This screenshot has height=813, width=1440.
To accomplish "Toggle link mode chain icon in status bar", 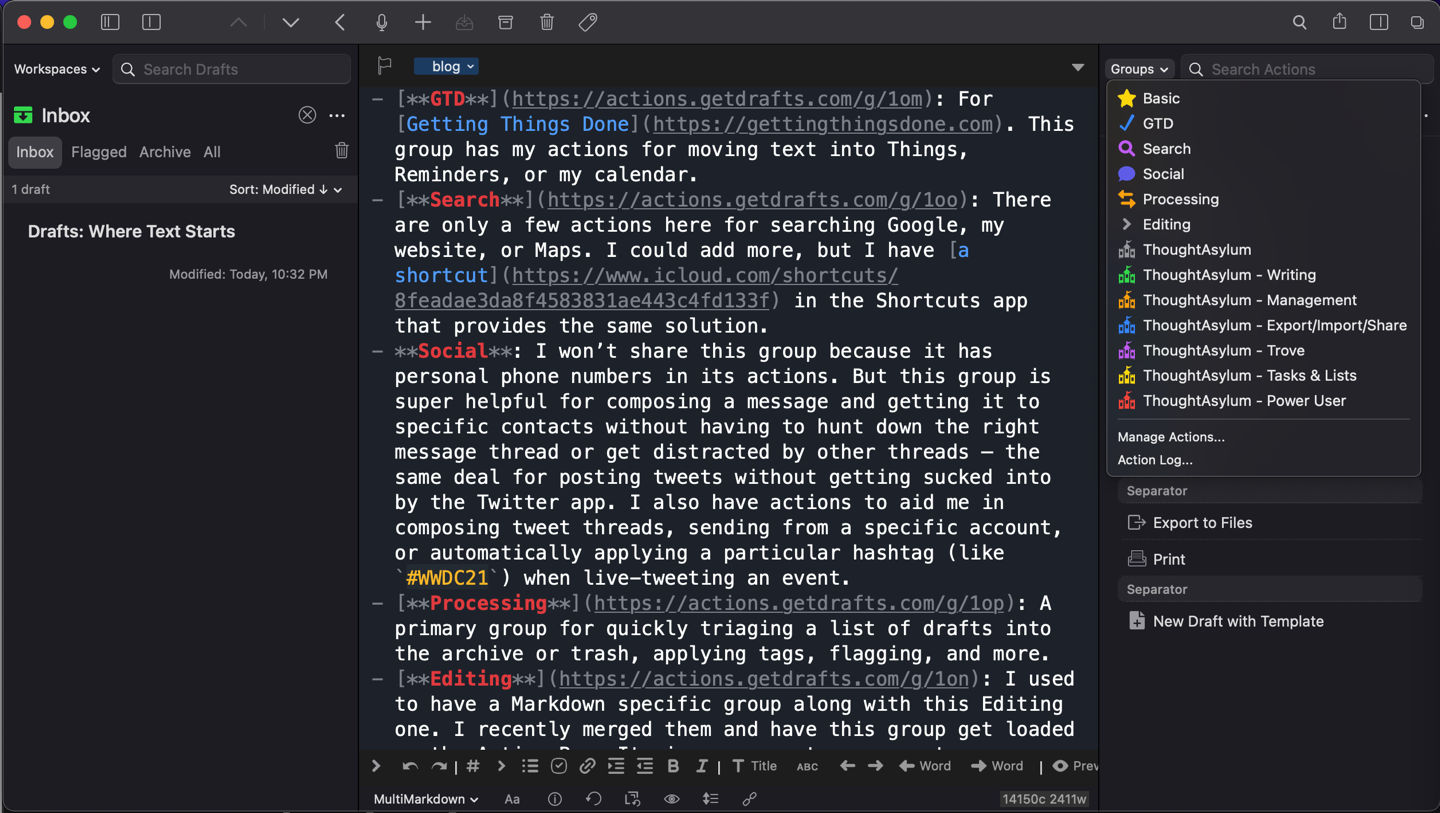I will [x=749, y=799].
